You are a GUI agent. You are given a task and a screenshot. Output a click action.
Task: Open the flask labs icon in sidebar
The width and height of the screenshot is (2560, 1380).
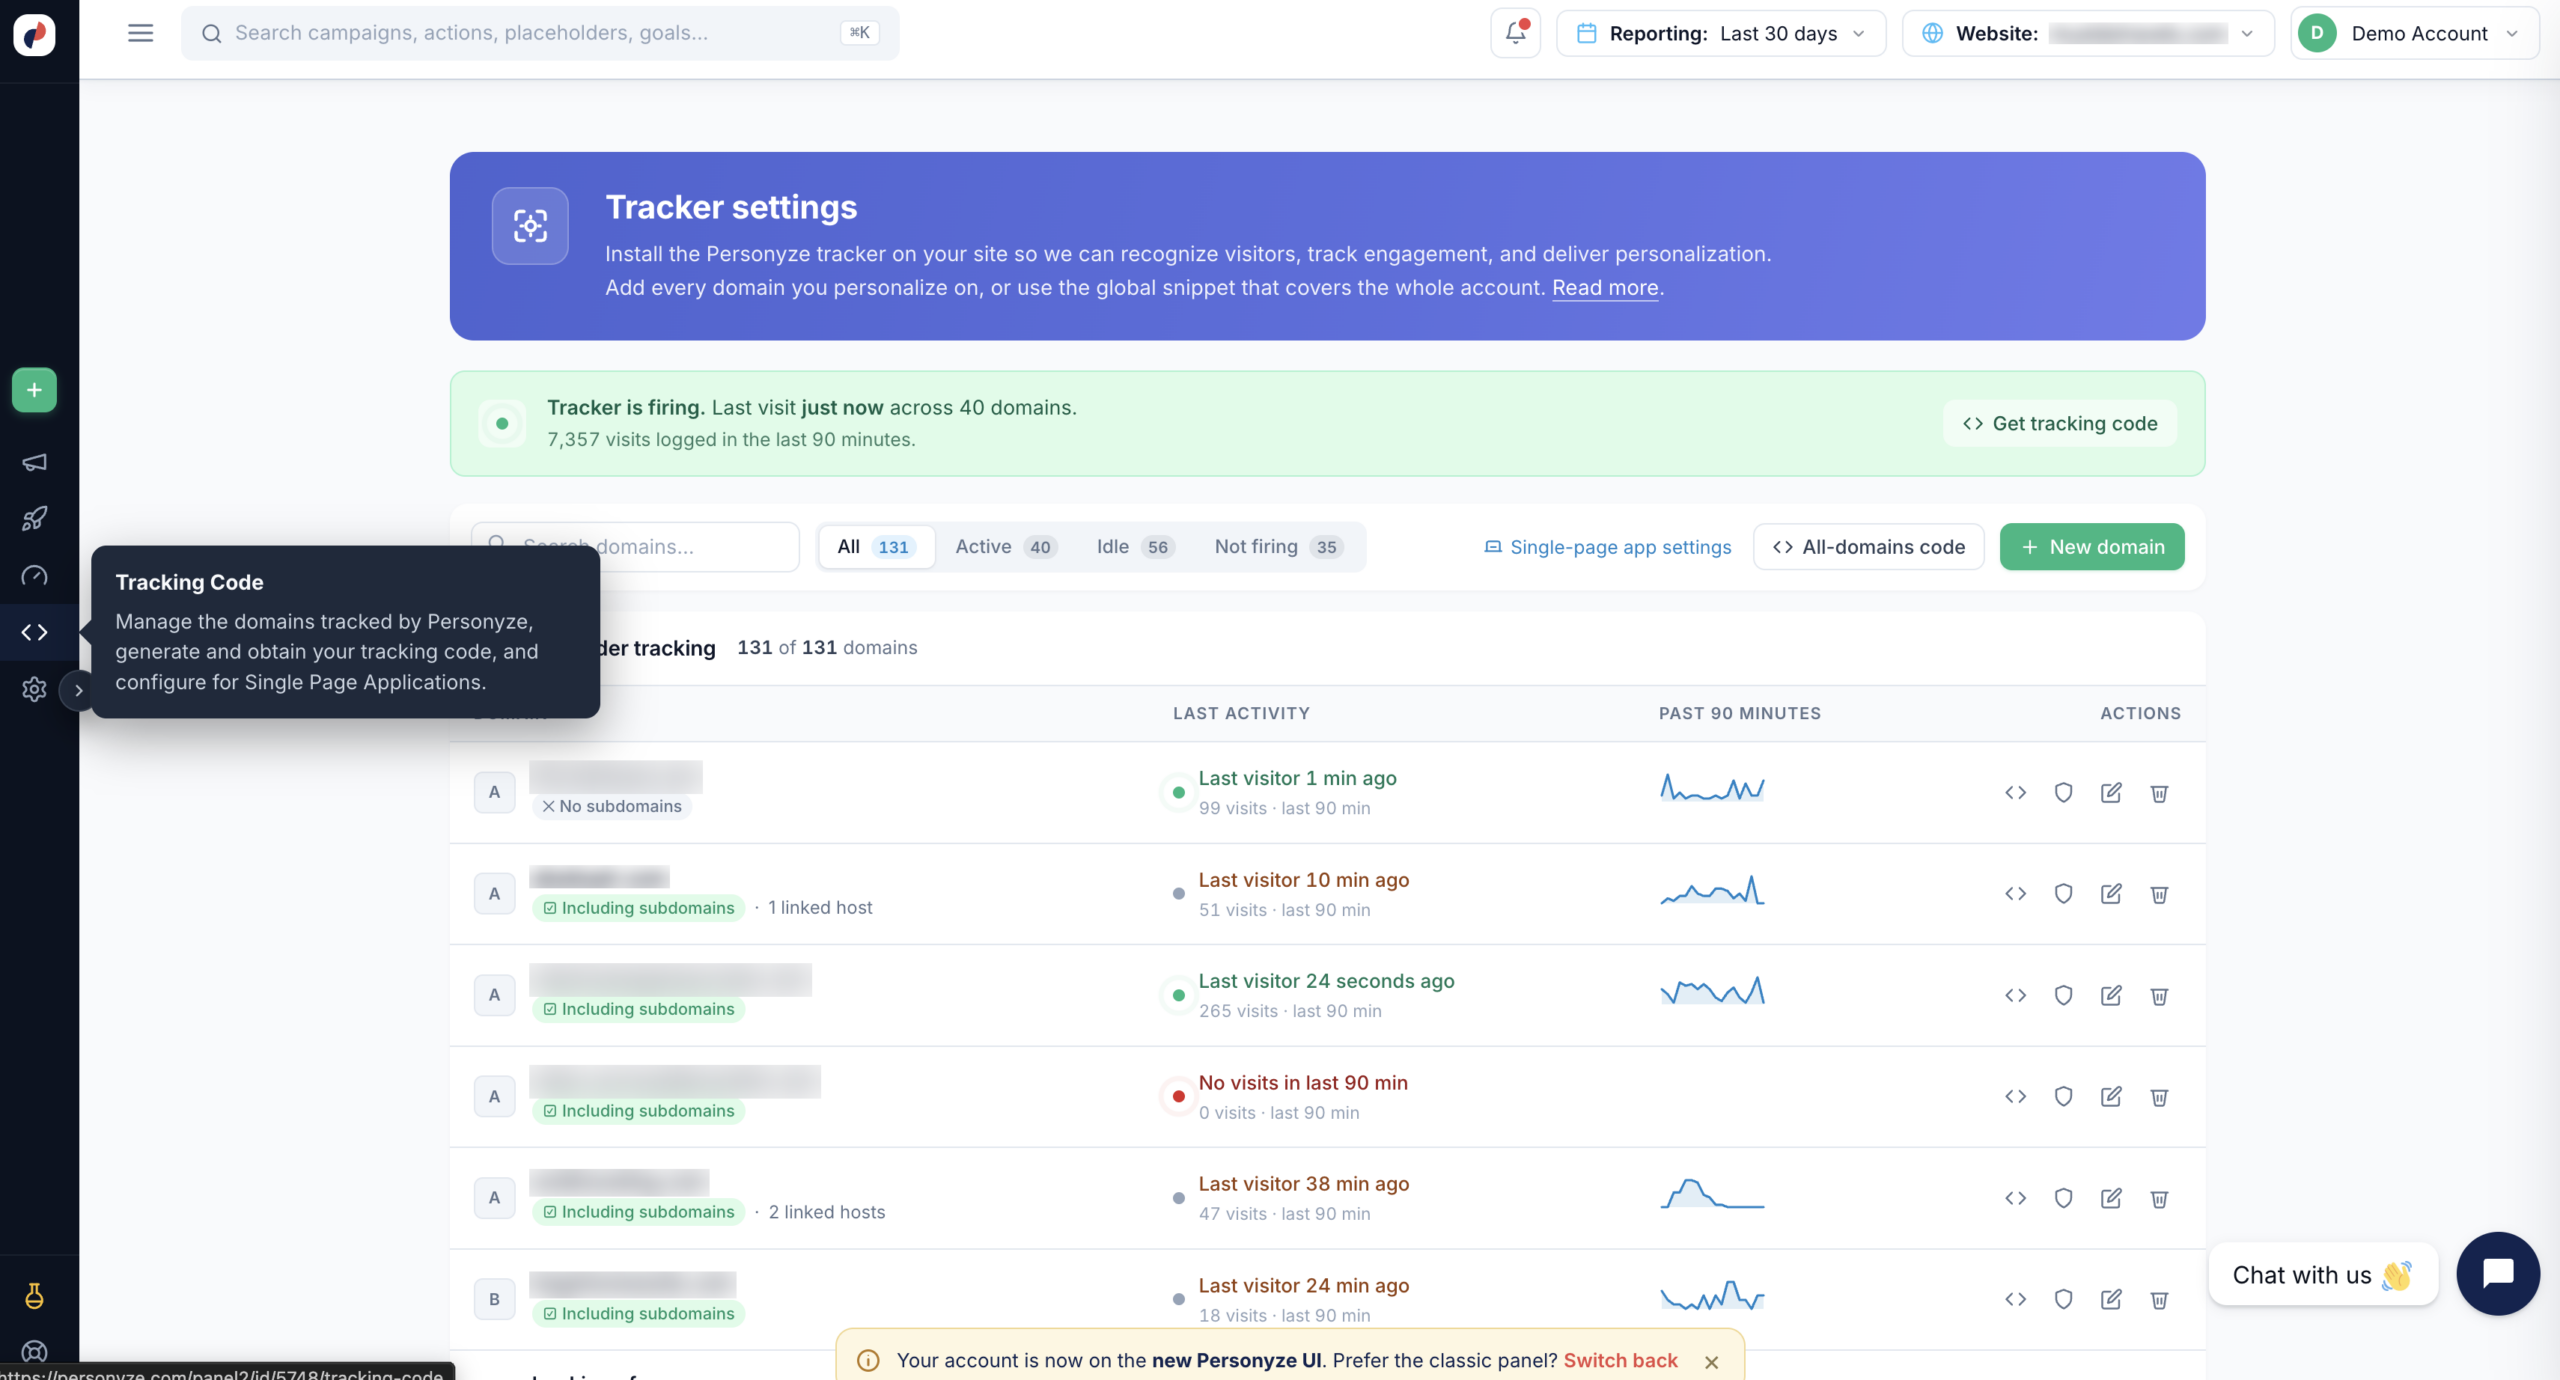click(34, 1296)
